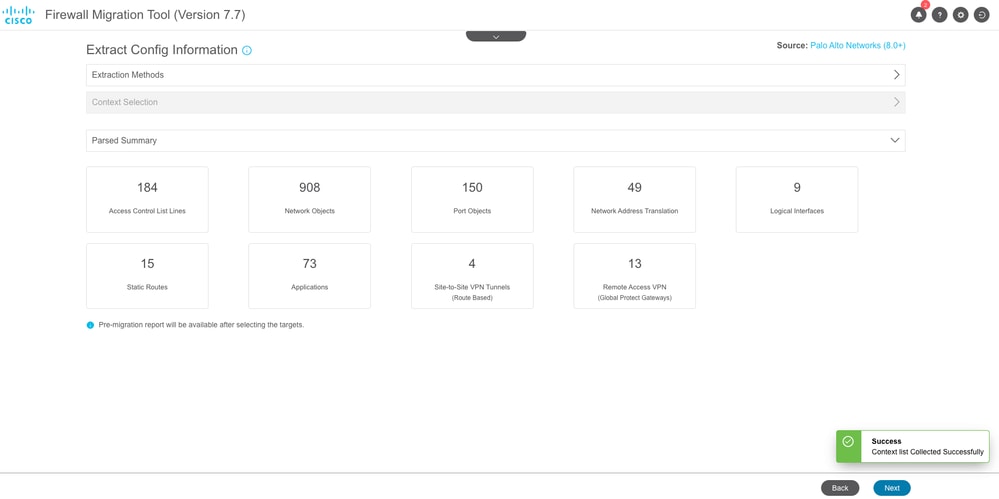Screen dimensions: 999x499
Task: Open the Palo Alto Networks (8.0+) source link
Action: pyautogui.click(x=858, y=46)
